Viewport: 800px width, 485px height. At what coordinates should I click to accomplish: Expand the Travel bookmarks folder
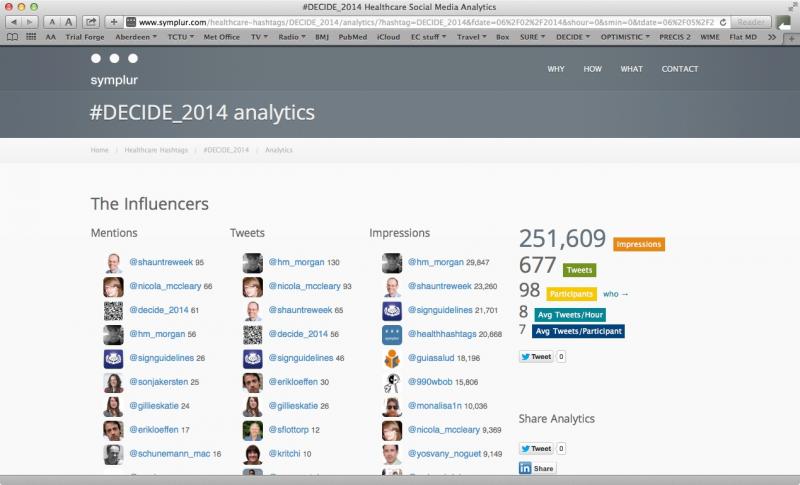coord(471,37)
